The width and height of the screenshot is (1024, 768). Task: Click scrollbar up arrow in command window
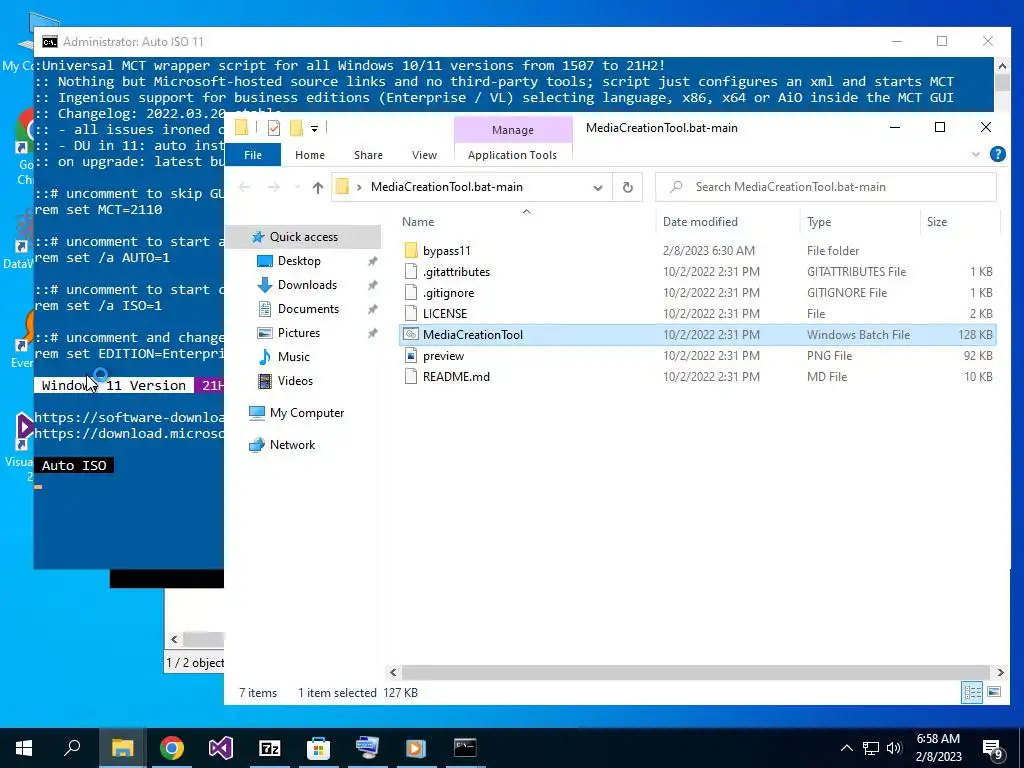click(1001, 65)
